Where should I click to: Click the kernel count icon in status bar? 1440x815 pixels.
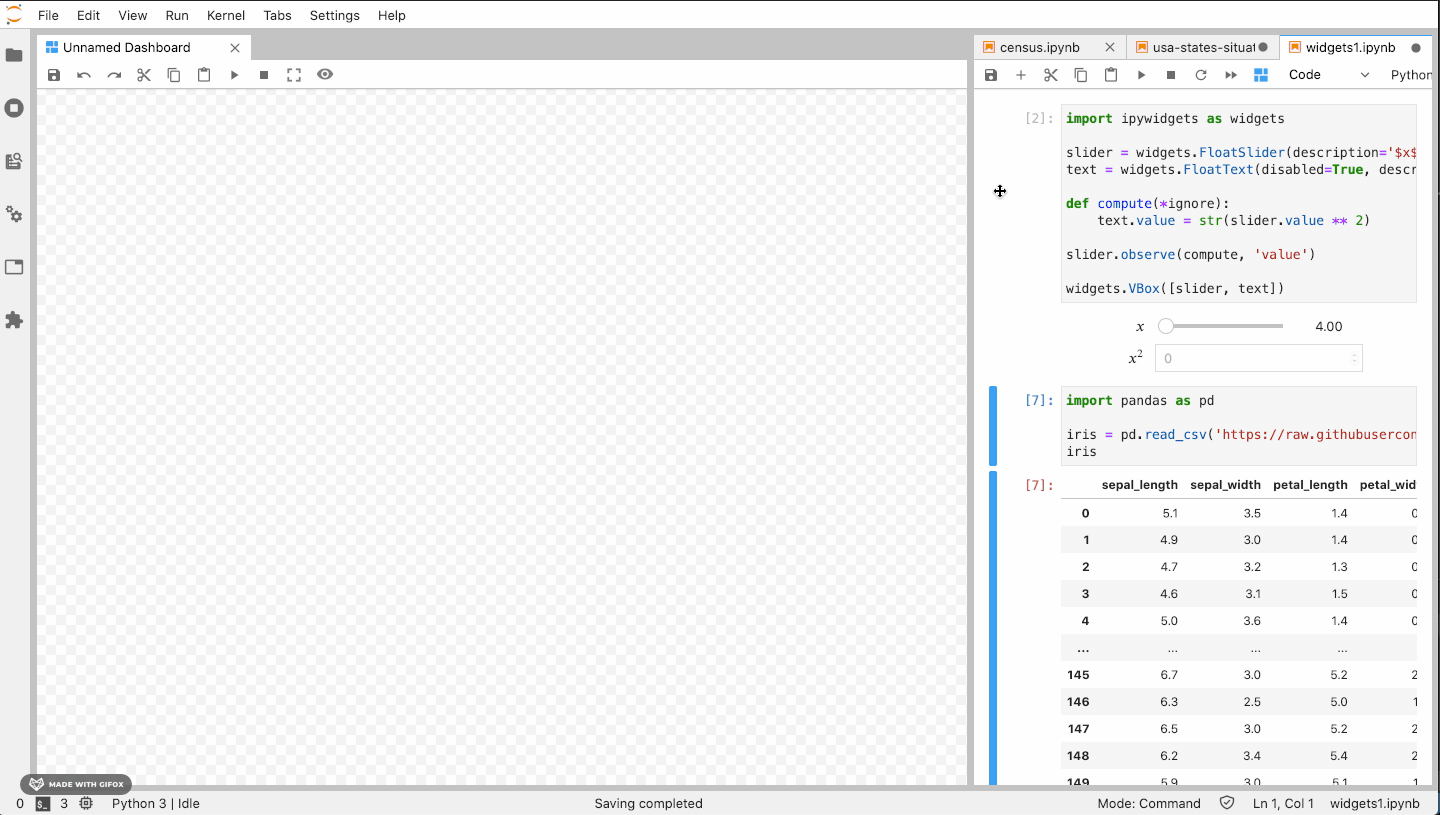click(x=86, y=803)
